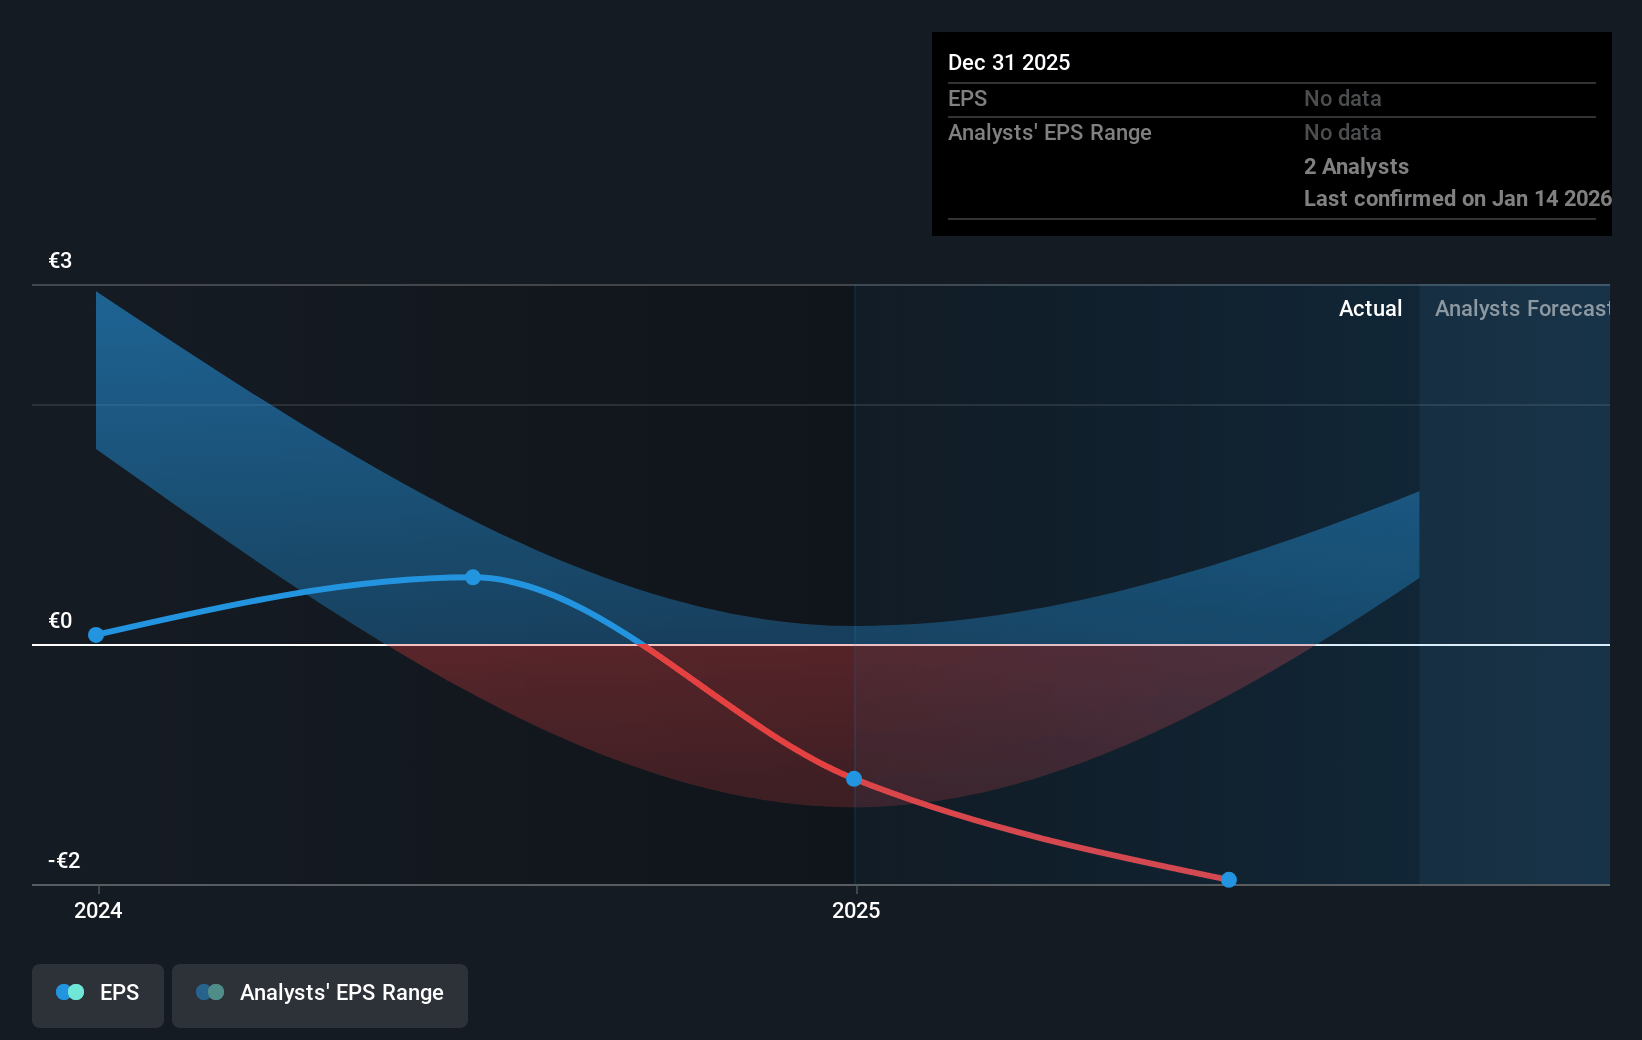Toggle the Analysts' EPS Range legend button

click(319, 995)
